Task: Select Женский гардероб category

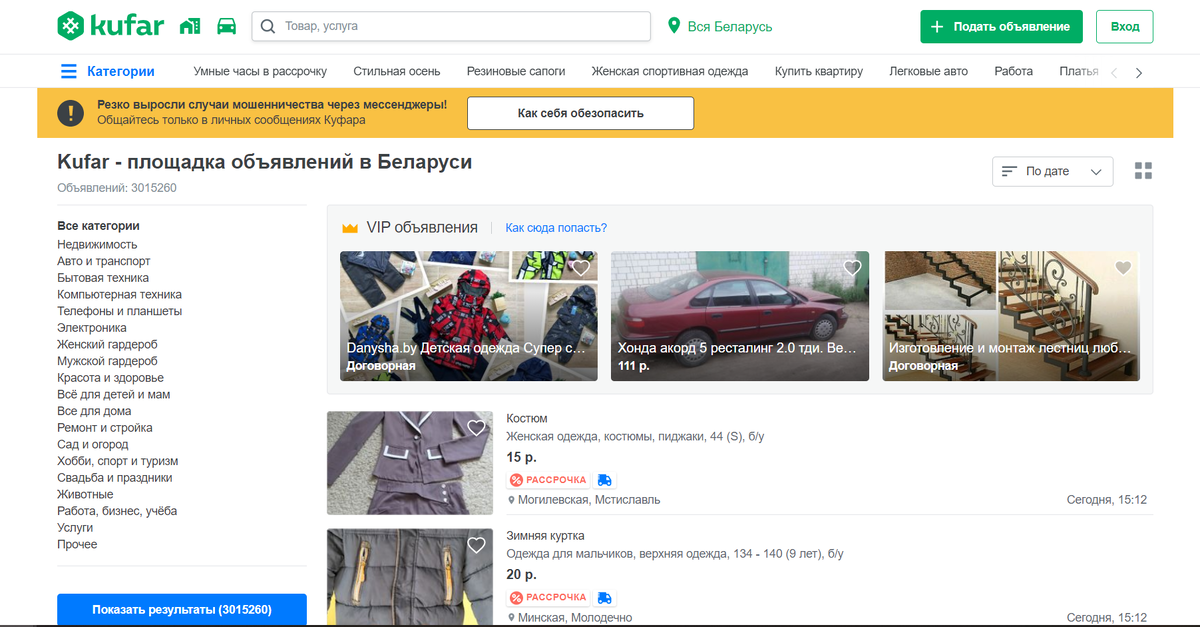Action: click(x=107, y=344)
